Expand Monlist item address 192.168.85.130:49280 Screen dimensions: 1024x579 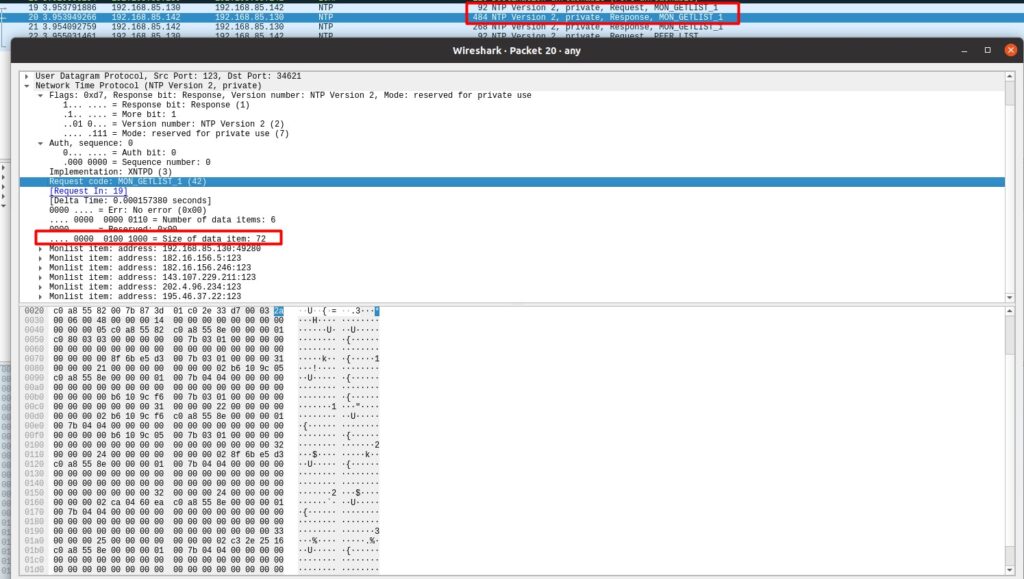pos(40,249)
